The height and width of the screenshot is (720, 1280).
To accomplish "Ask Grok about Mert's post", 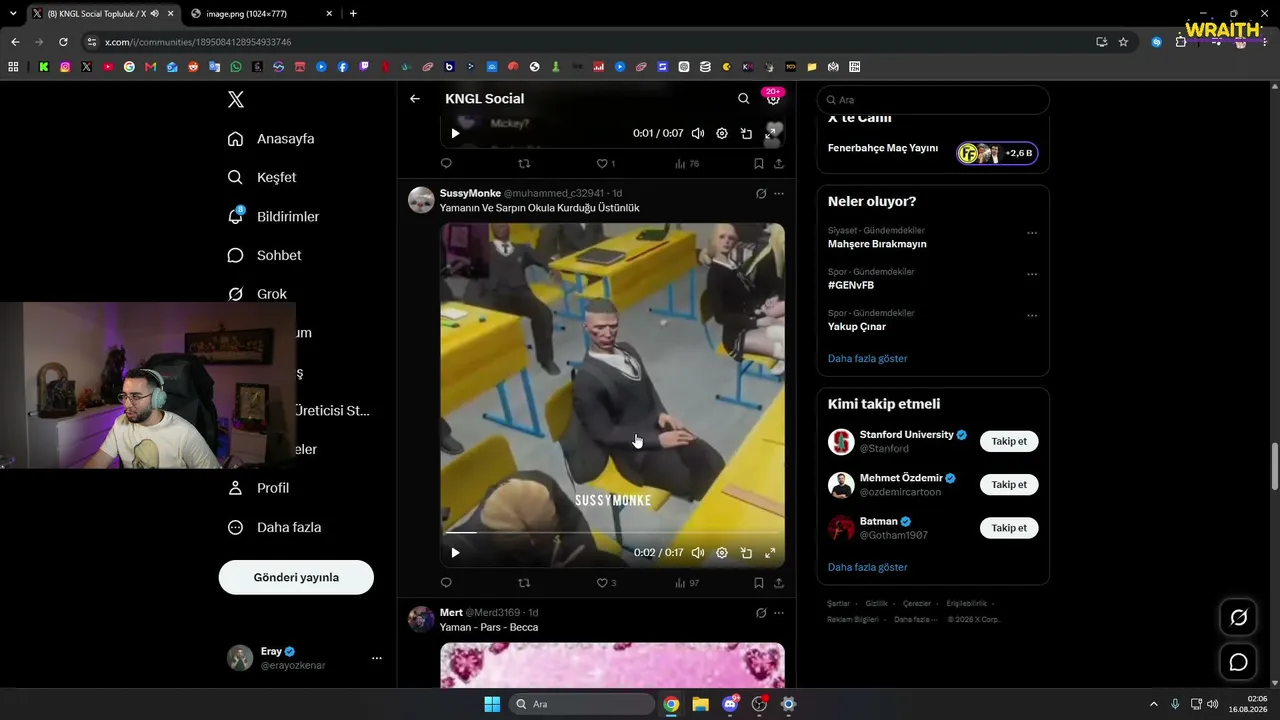I will pyautogui.click(x=761, y=613).
